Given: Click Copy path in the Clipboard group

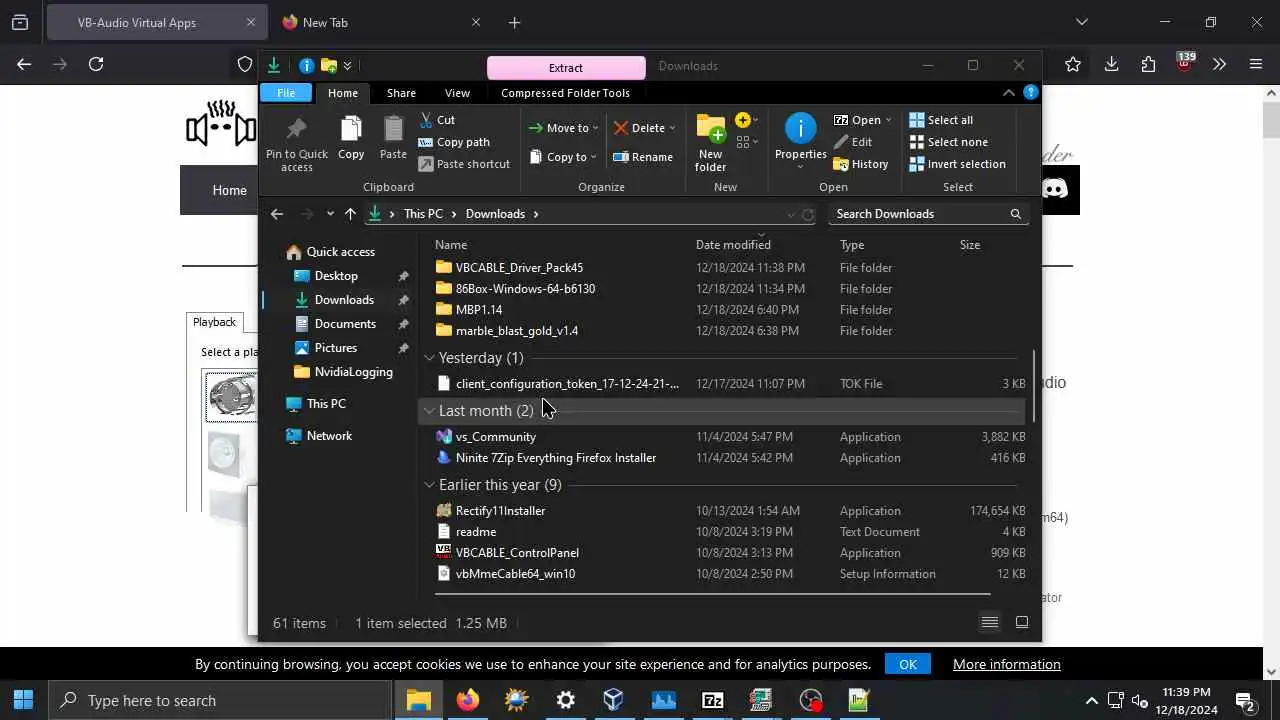Looking at the screenshot, I should [x=454, y=142].
